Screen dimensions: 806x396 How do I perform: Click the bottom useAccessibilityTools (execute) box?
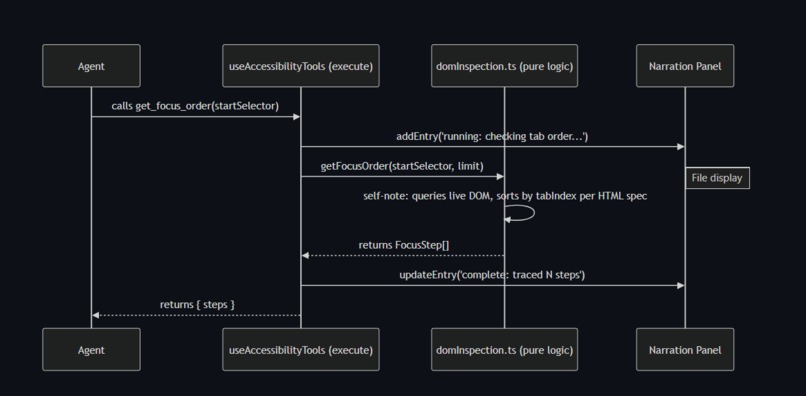coord(301,350)
